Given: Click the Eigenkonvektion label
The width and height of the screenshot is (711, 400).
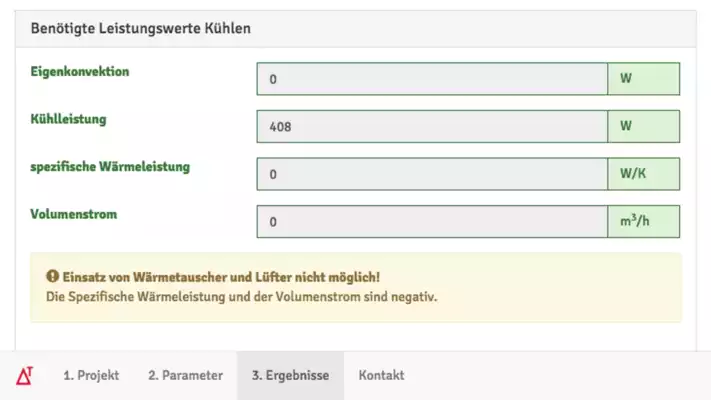Looking at the screenshot, I should tap(80, 72).
